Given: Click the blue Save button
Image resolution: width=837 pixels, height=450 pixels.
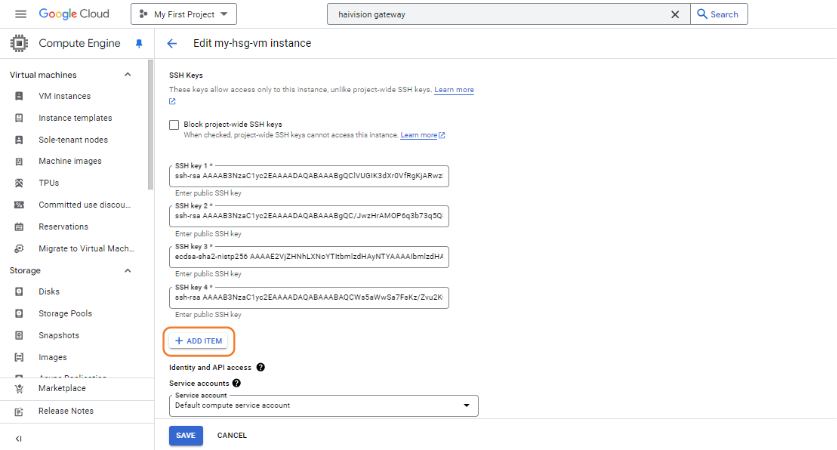Looking at the screenshot, I should [185, 435].
